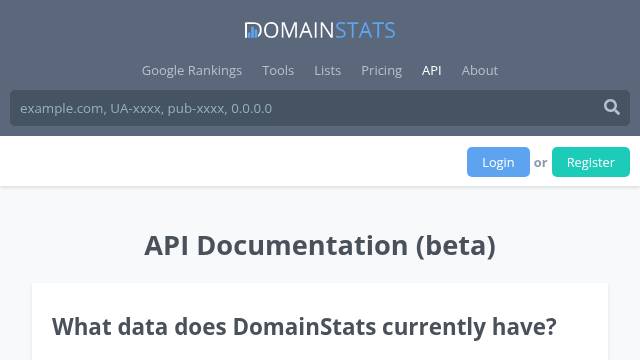Screen dimensions: 640x360
Task: Click the search magnifier icon
Action: click(612, 107)
